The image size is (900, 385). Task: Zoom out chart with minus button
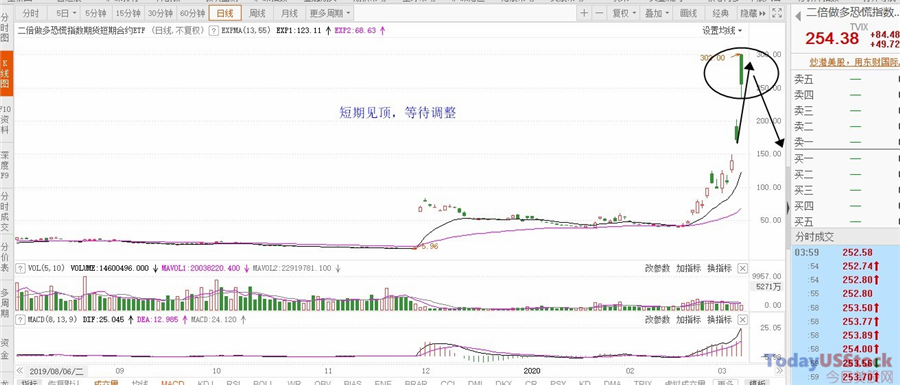click(599, 13)
